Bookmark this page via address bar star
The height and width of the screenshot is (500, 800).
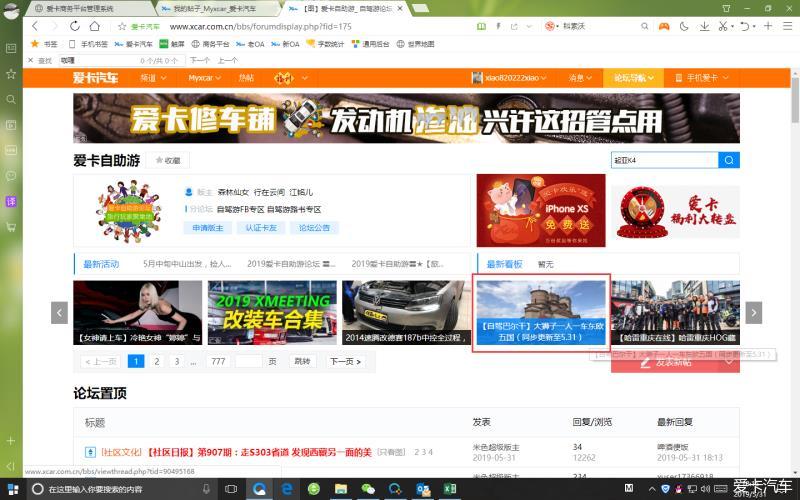122,27
